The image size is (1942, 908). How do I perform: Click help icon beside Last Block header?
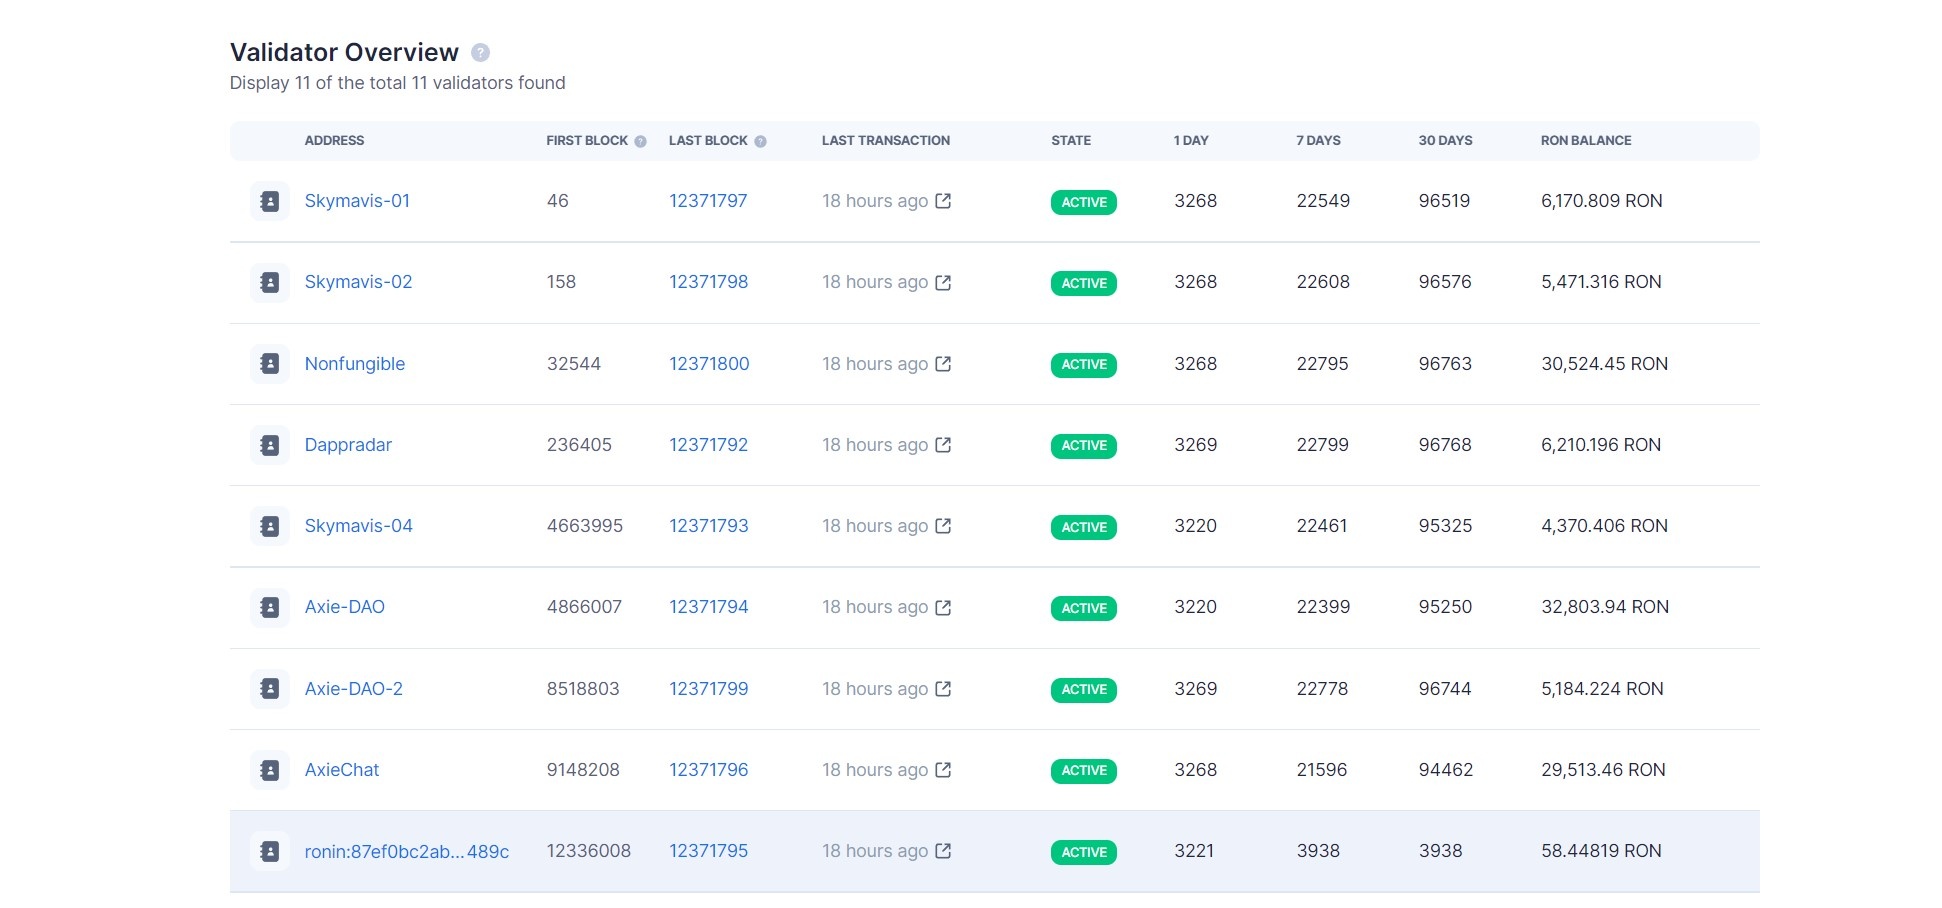(761, 141)
